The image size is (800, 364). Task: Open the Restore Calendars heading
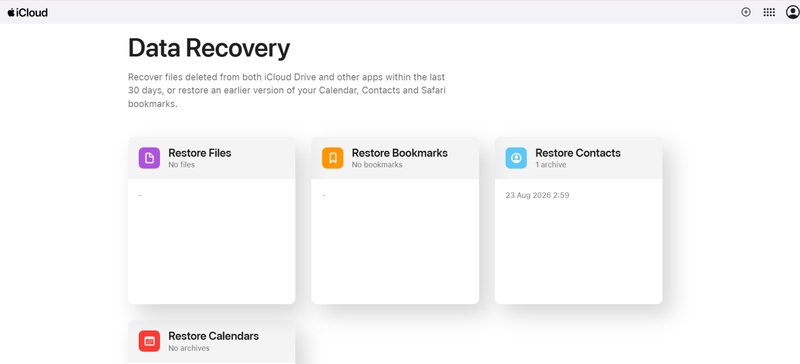213,336
